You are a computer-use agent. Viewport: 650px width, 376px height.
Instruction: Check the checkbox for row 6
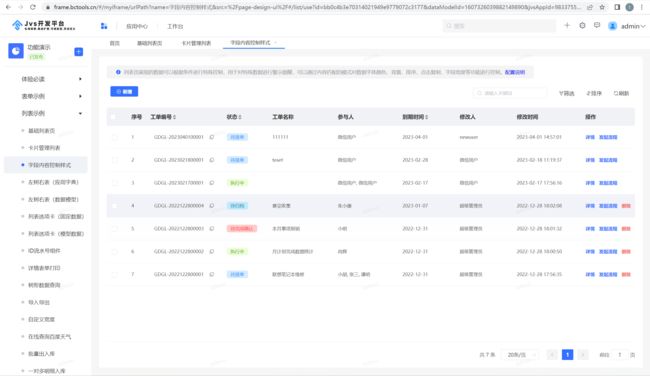tap(114, 251)
